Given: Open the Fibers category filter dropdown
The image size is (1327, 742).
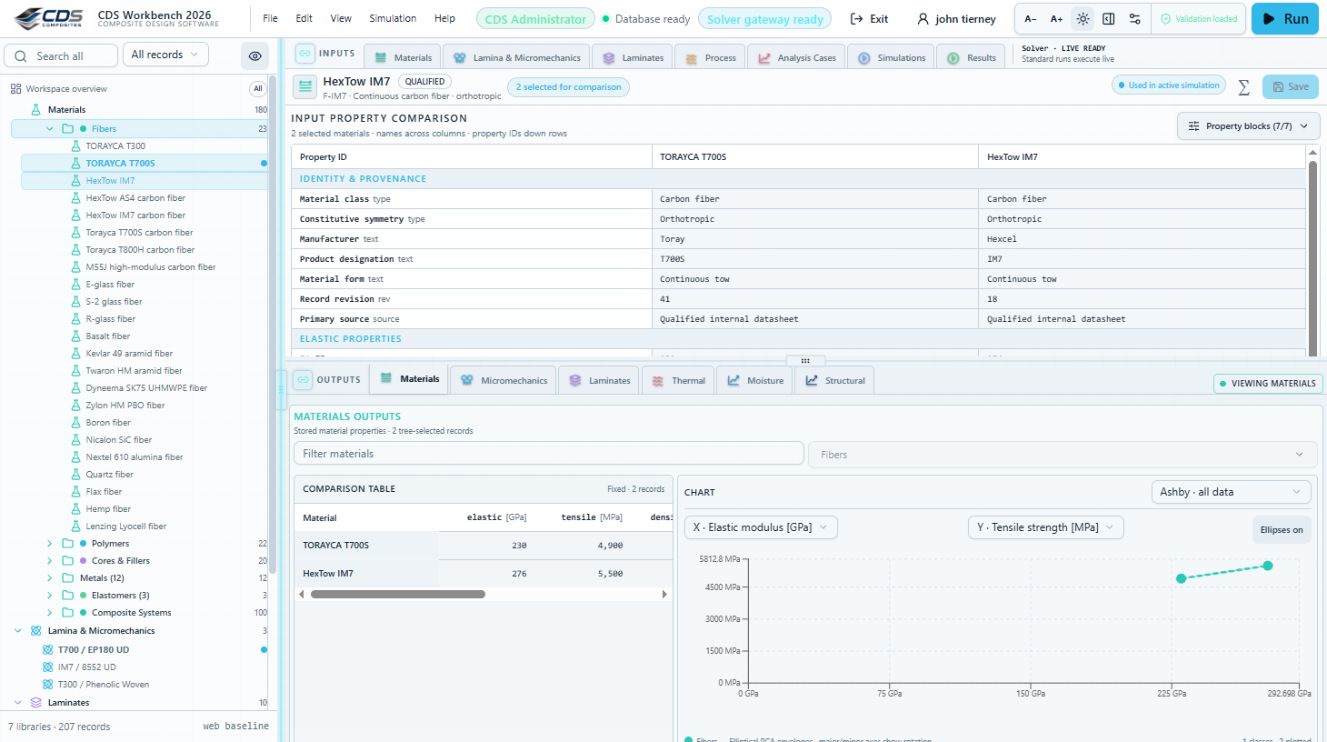Looking at the screenshot, I should pos(1062,454).
